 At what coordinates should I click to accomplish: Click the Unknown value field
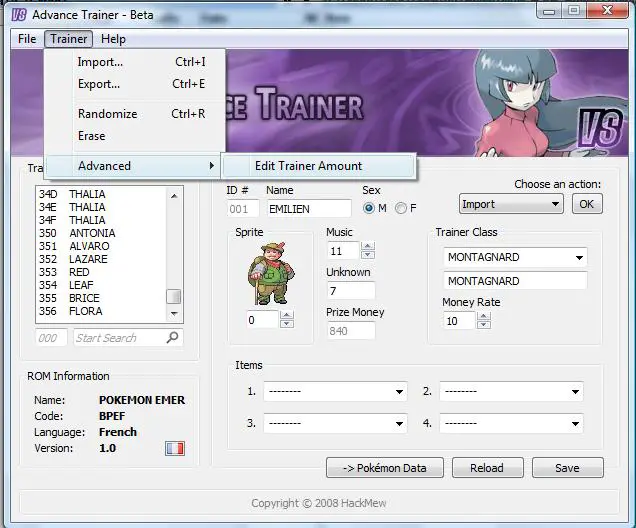pos(350,291)
